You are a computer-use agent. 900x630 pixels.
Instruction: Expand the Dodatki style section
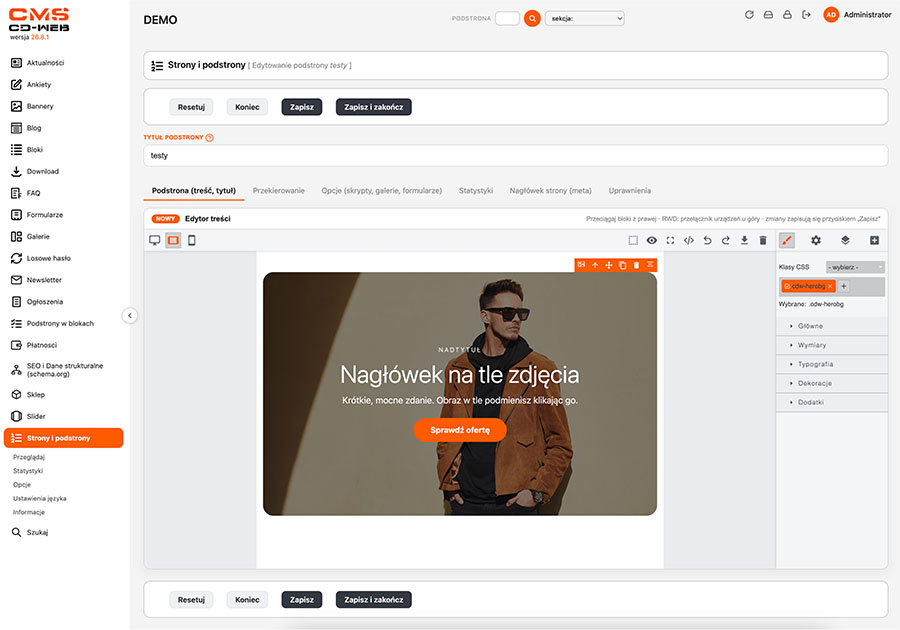(832, 402)
